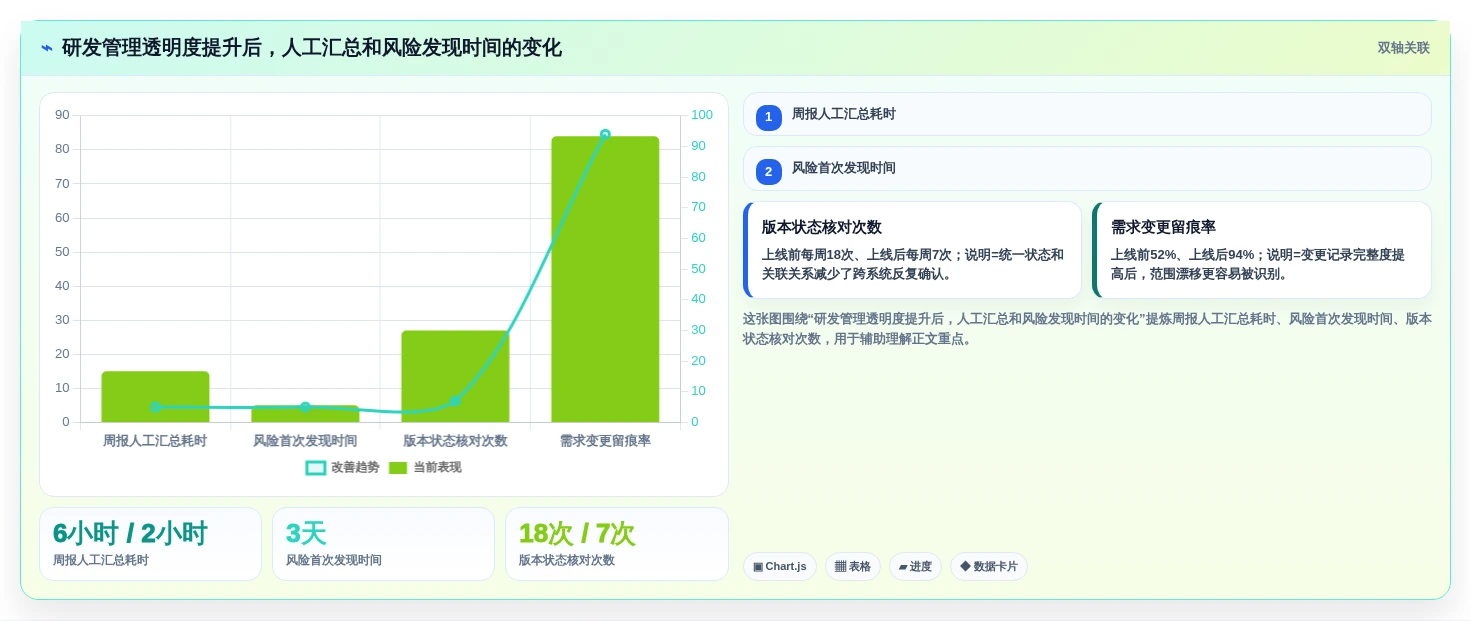Viewport: 1471px width, 621px height.
Task: Click the x-axis label 需求变更留痕率
Action: coord(605,441)
